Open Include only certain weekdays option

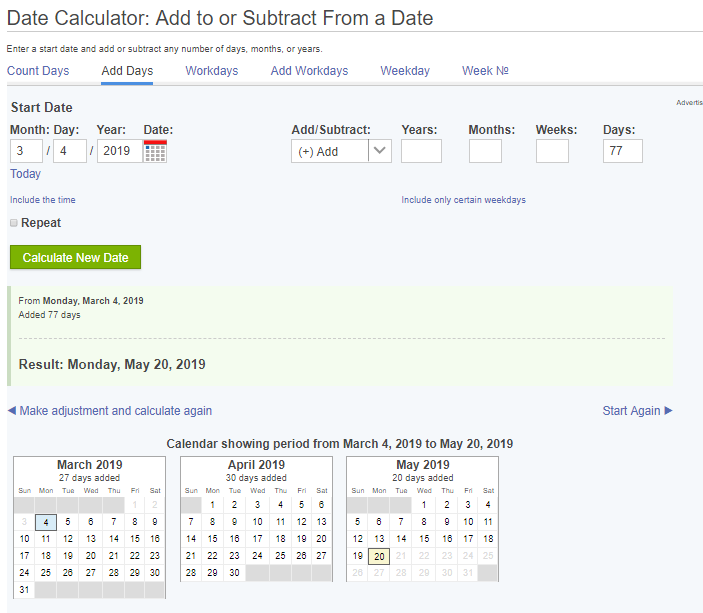pyautogui.click(x=463, y=200)
